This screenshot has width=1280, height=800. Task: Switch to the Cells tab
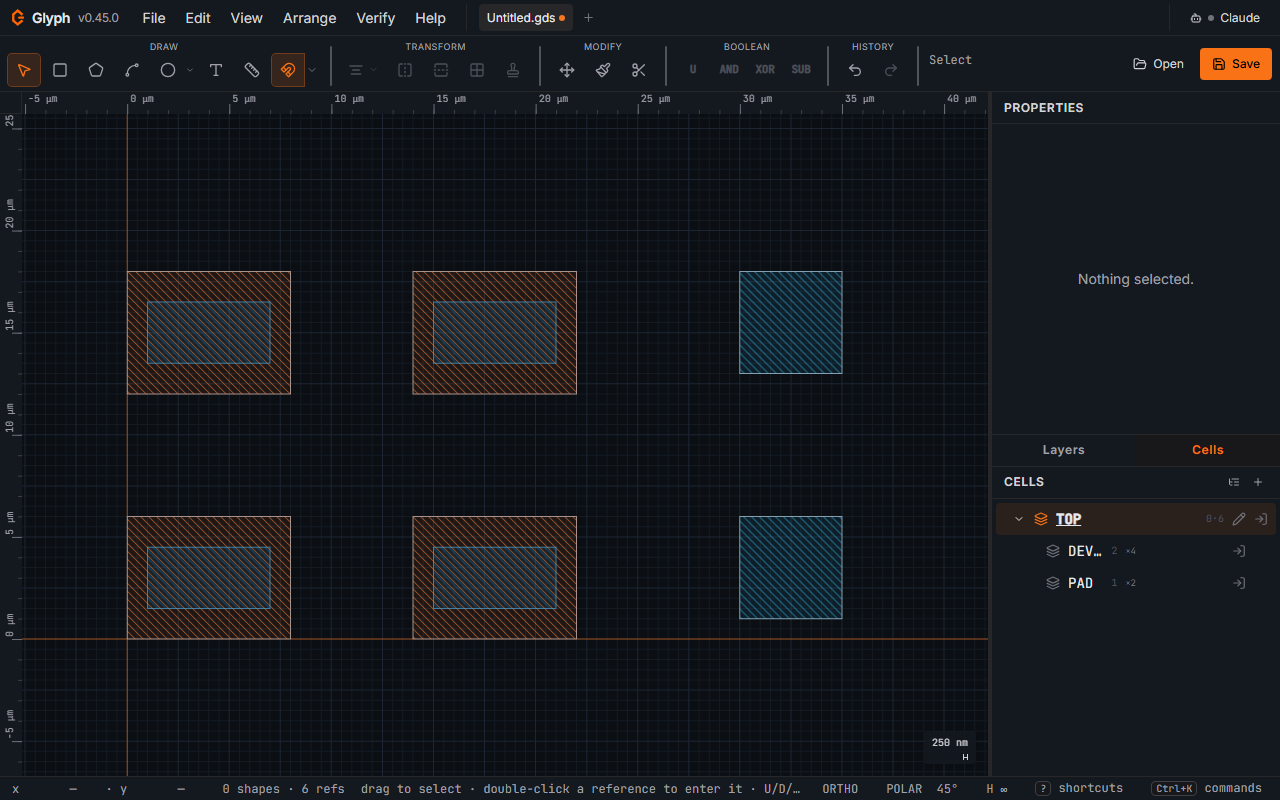[1208, 450]
